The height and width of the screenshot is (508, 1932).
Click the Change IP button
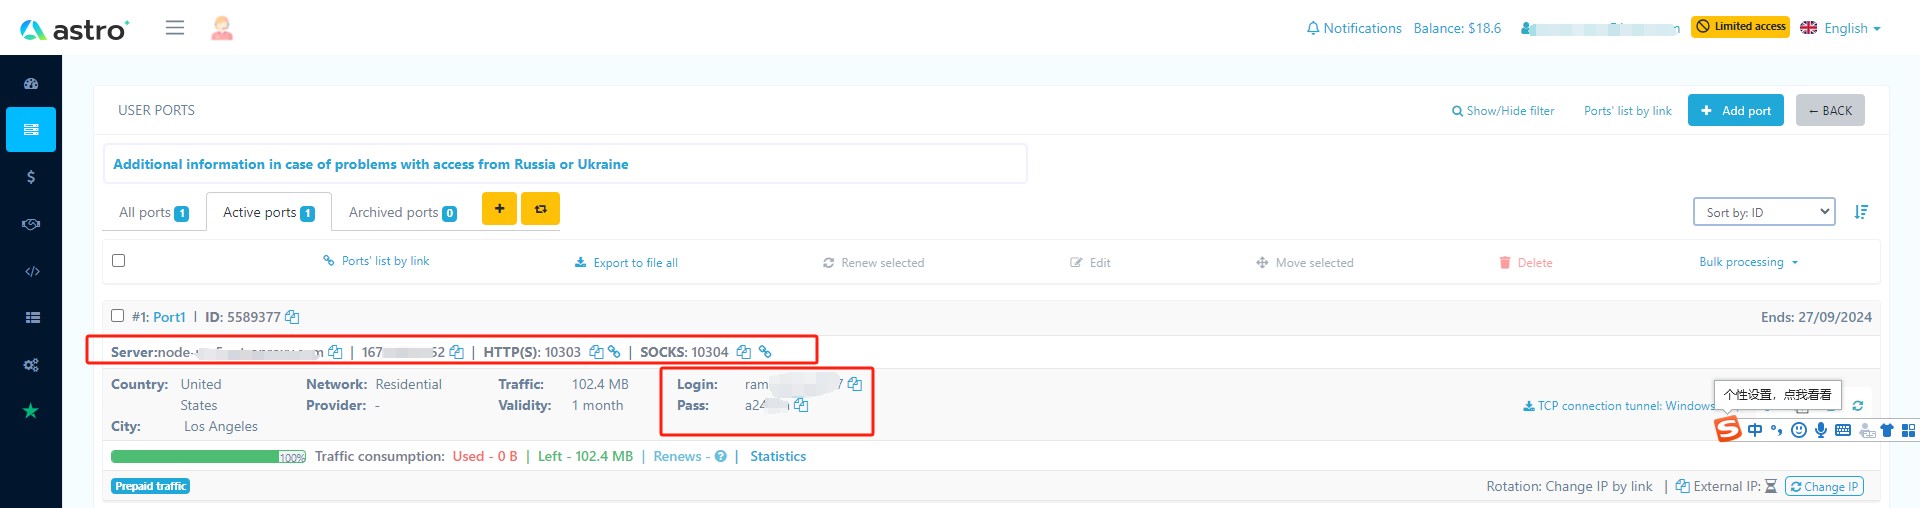pos(1824,486)
